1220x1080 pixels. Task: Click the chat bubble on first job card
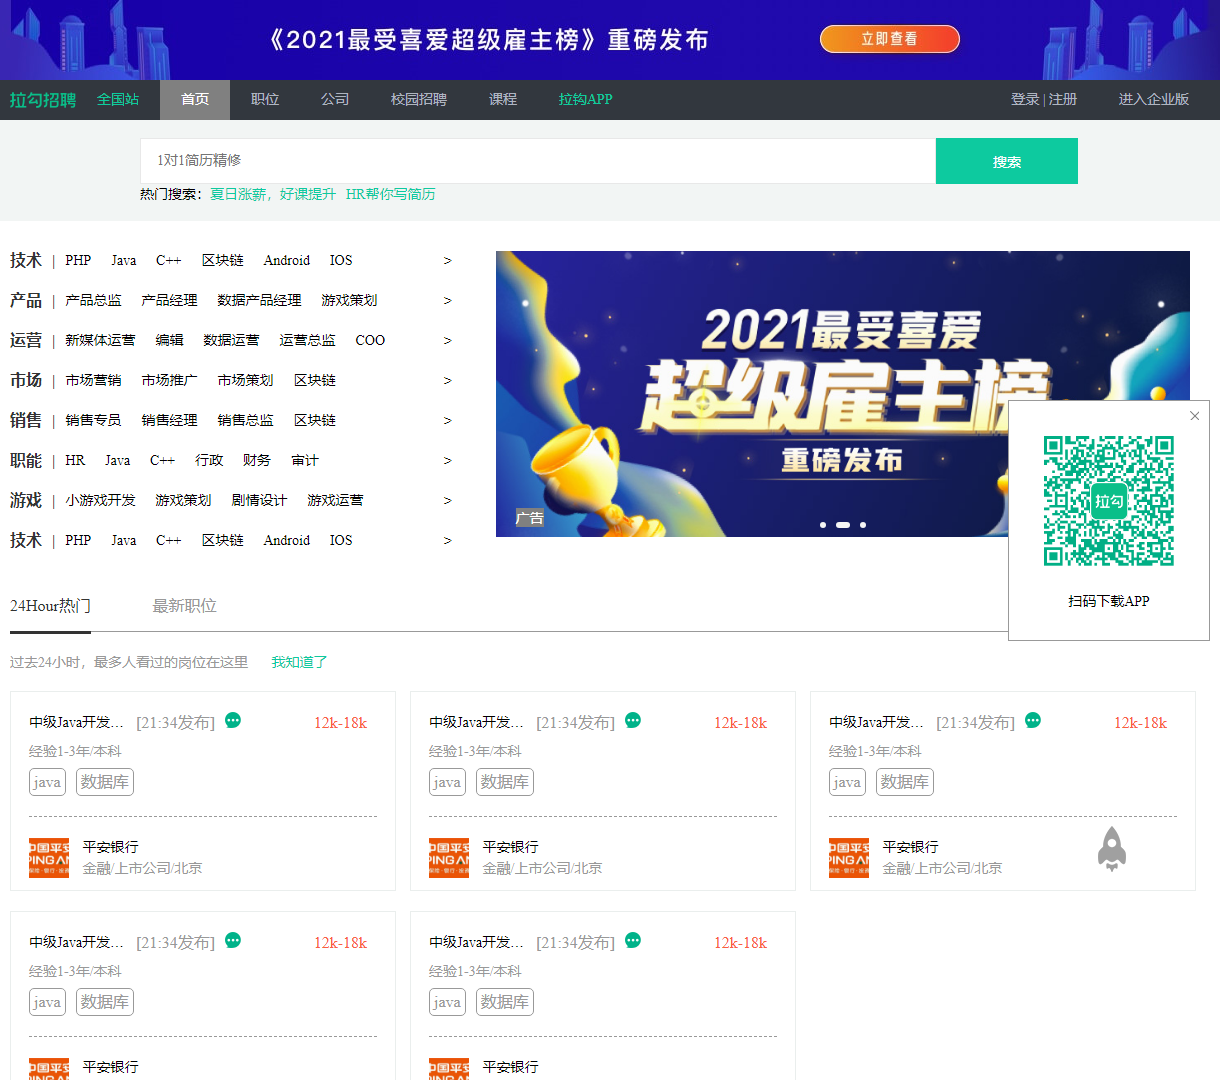[x=232, y=720]
